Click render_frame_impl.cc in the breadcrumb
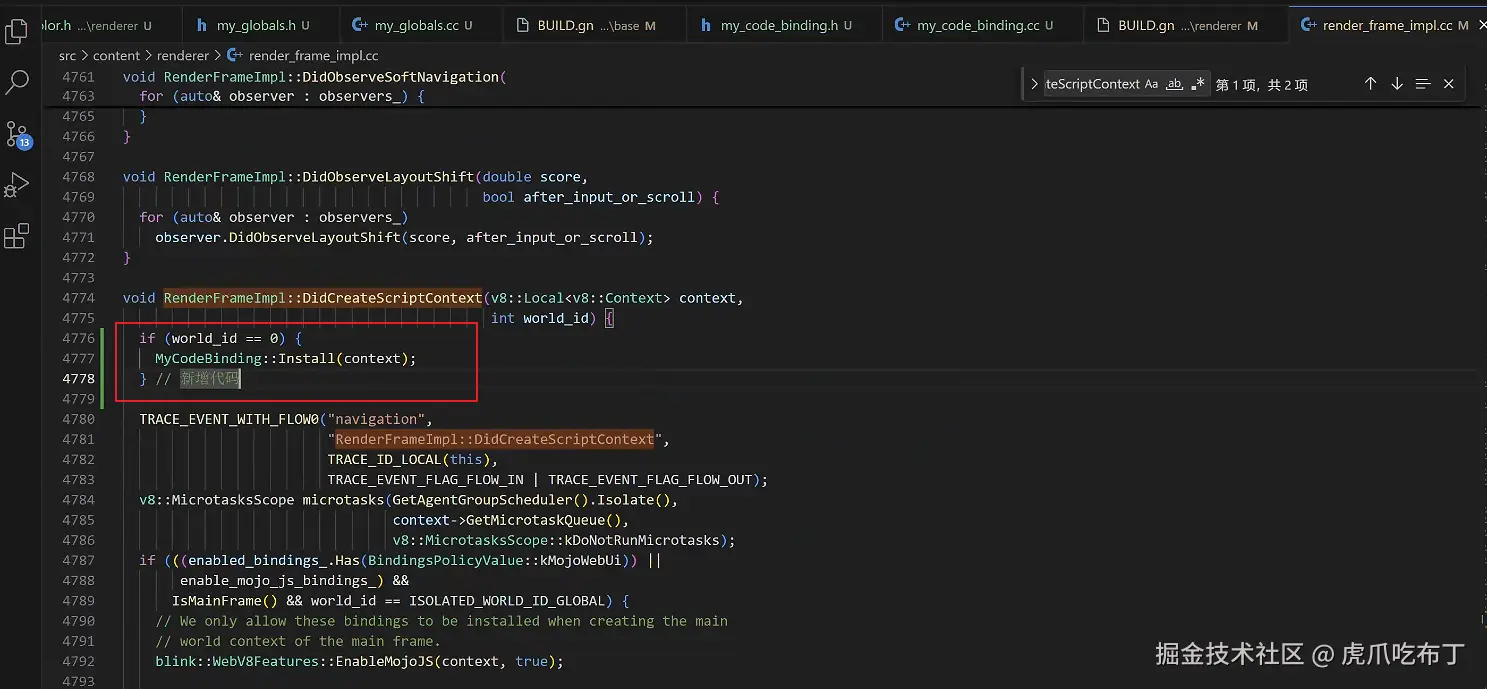This screenshot has width=1487, height=689. 313,56
